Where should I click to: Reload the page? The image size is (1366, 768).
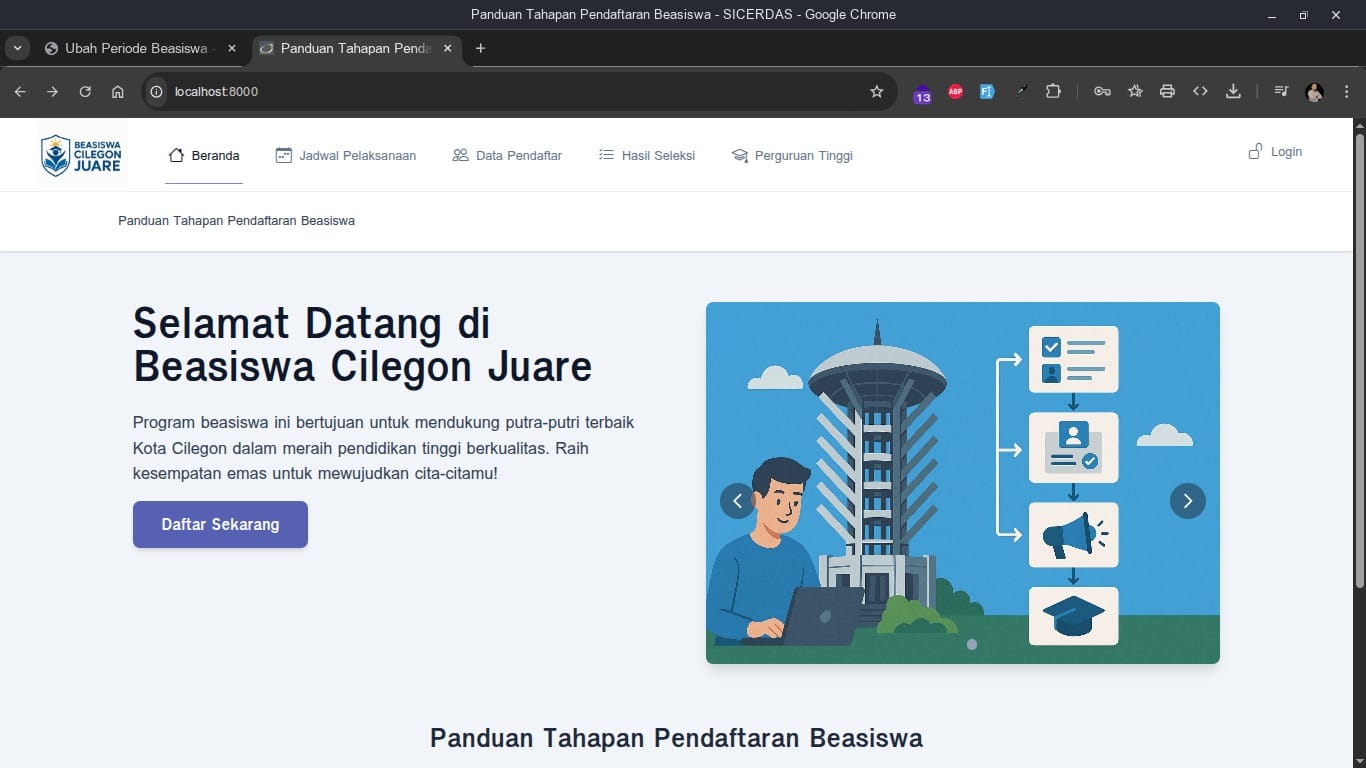click(85, 92)
